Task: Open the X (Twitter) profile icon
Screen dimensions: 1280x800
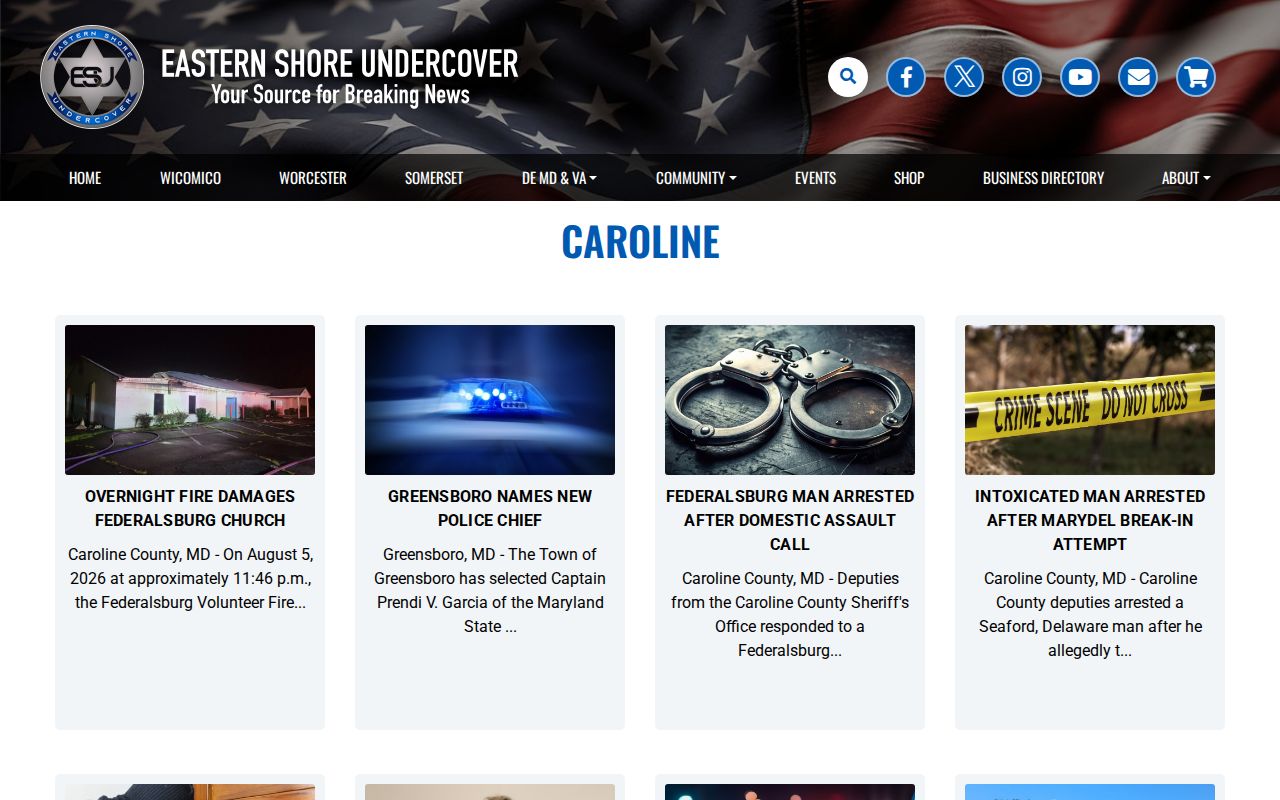Action: (964, 77)
